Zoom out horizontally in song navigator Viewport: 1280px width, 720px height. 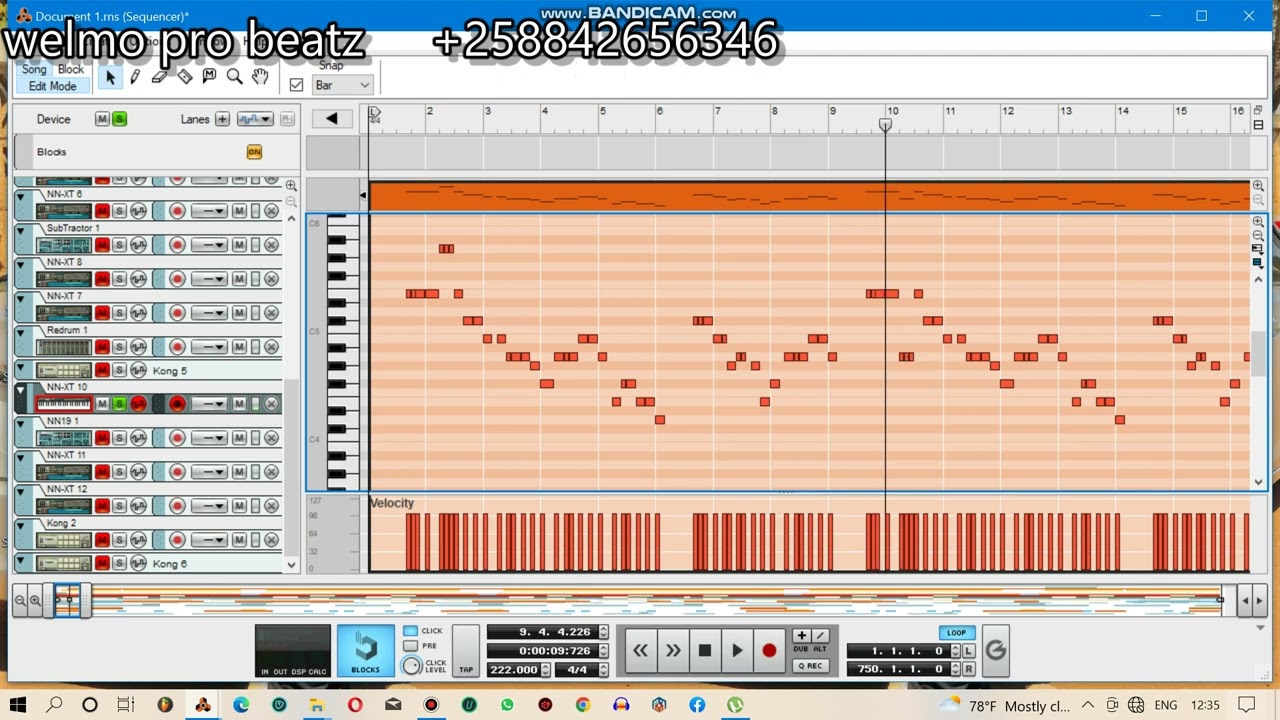click(20, 601)
